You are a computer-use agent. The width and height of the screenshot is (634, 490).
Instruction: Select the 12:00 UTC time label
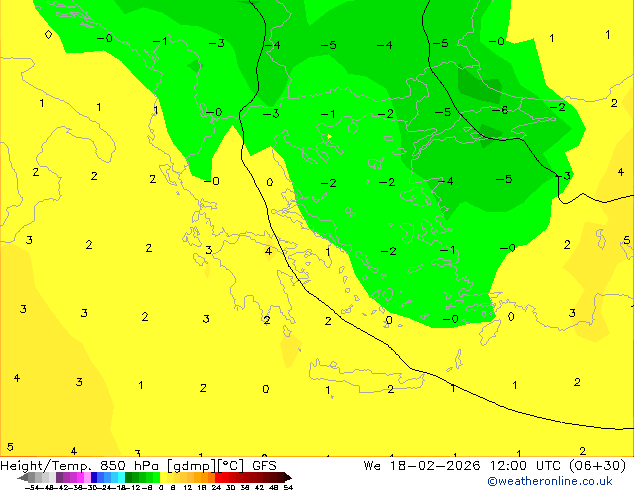[528, 466]
